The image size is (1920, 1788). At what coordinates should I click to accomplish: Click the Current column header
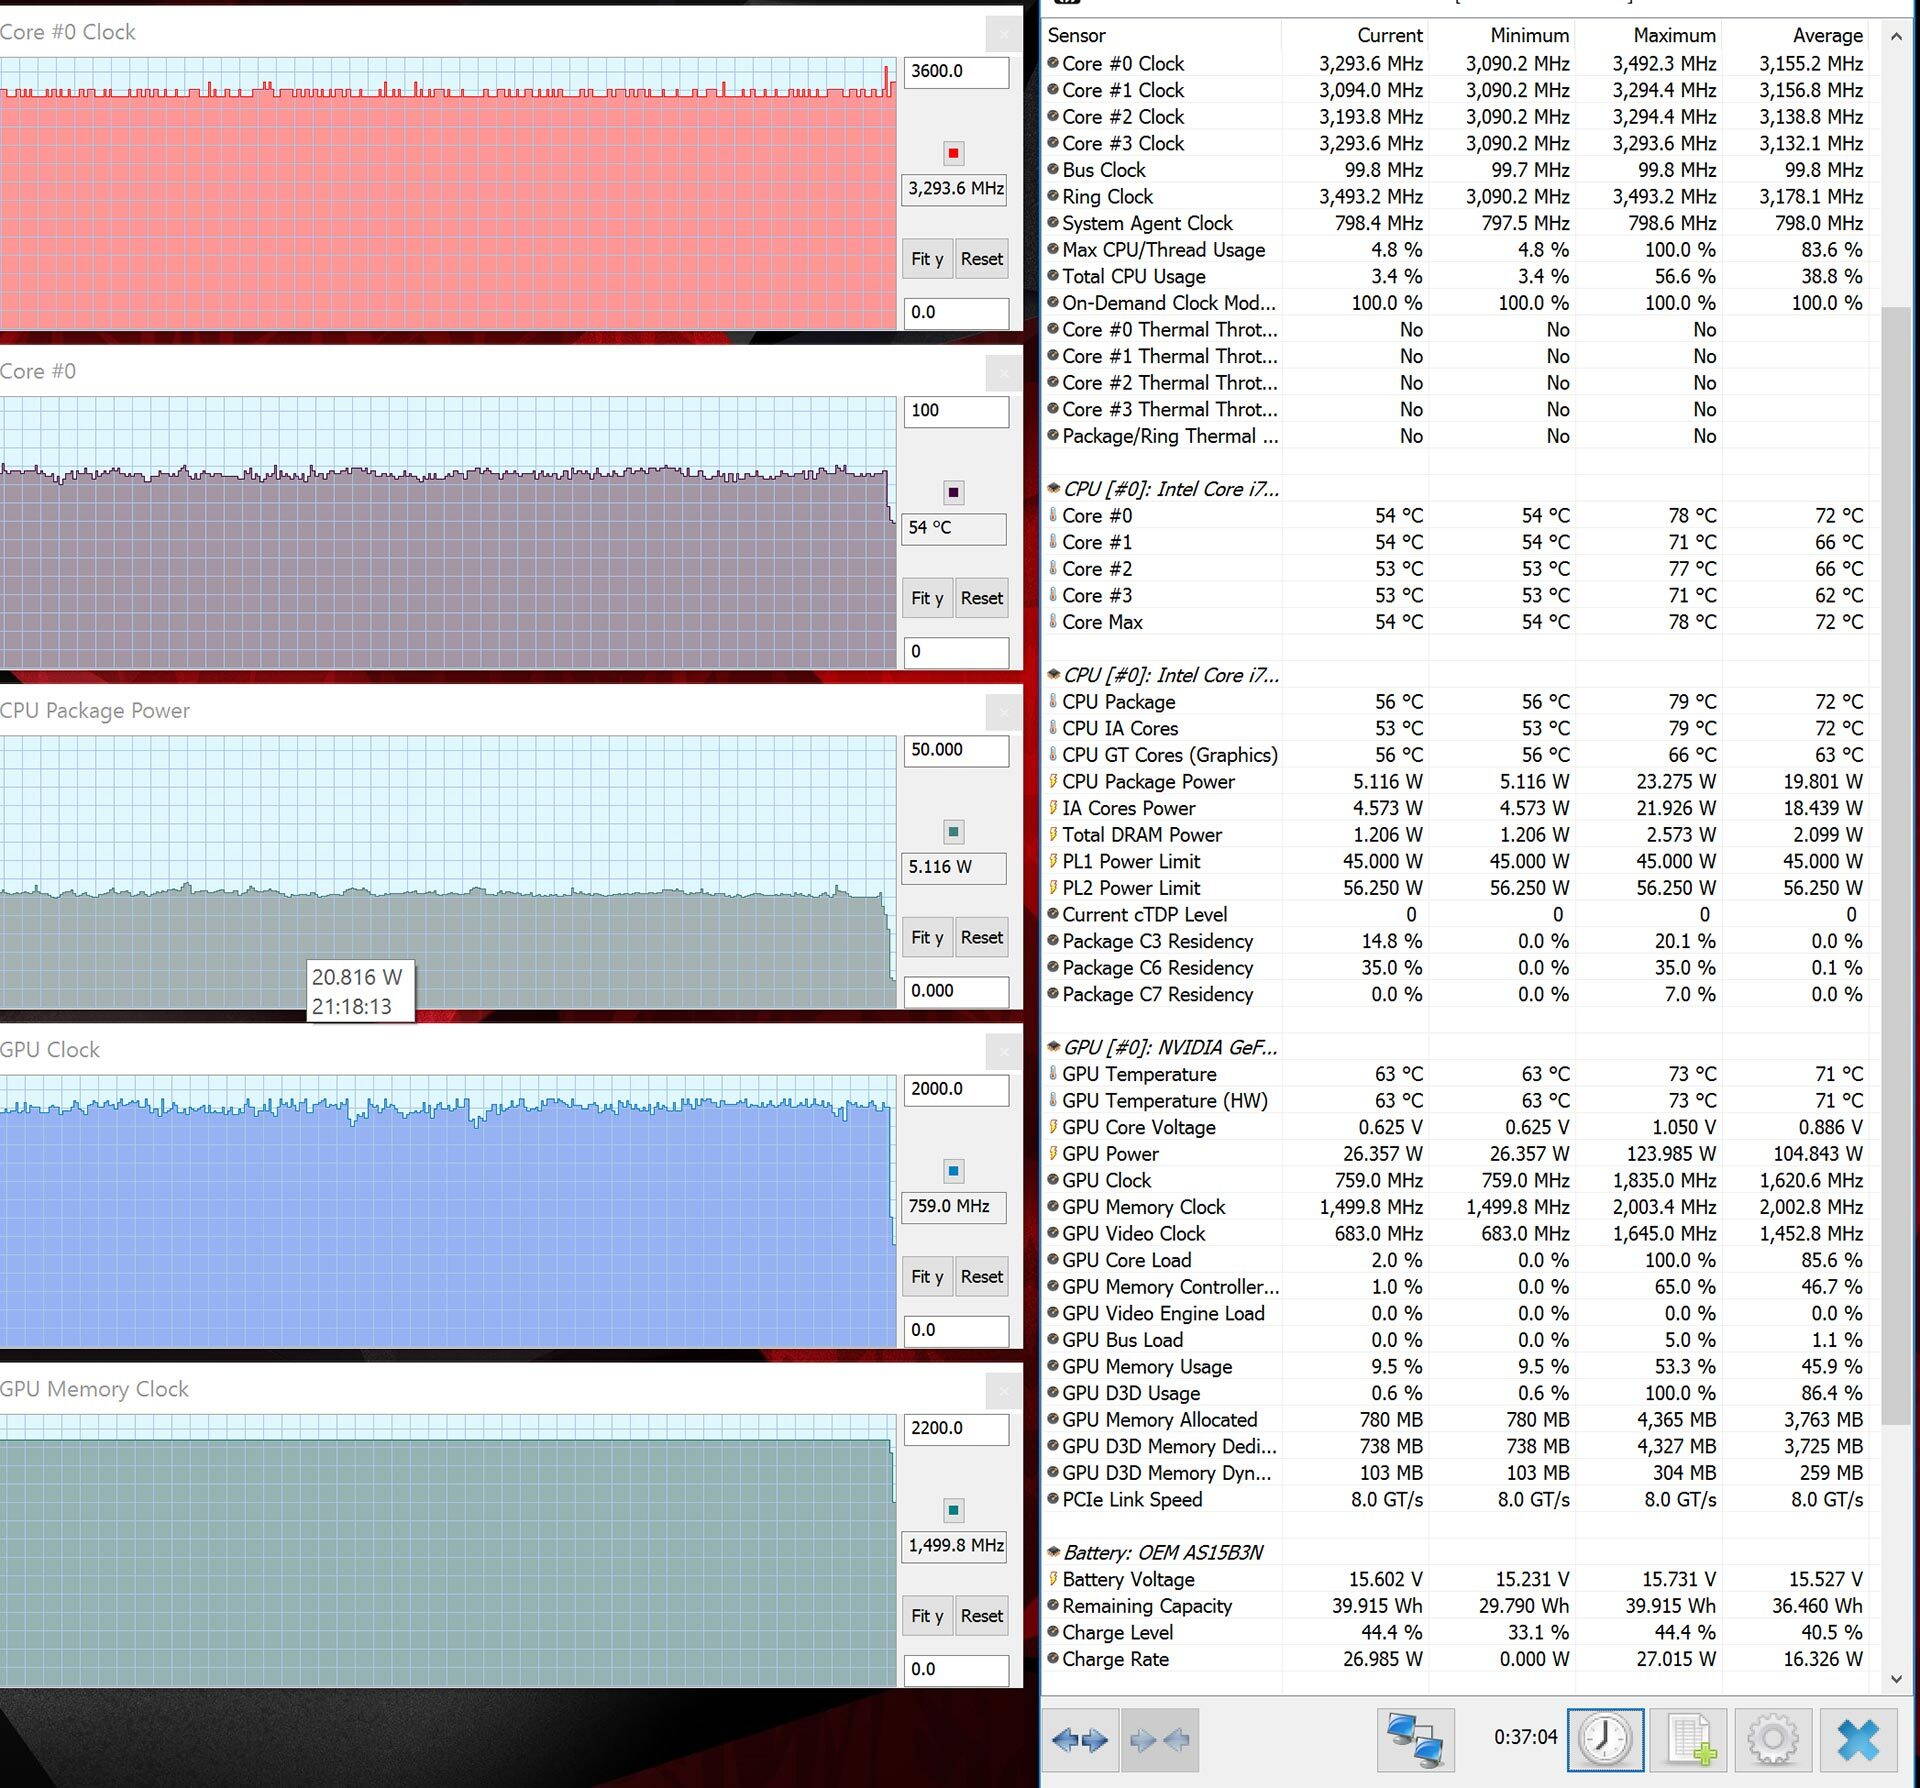tap(1355, 35)
